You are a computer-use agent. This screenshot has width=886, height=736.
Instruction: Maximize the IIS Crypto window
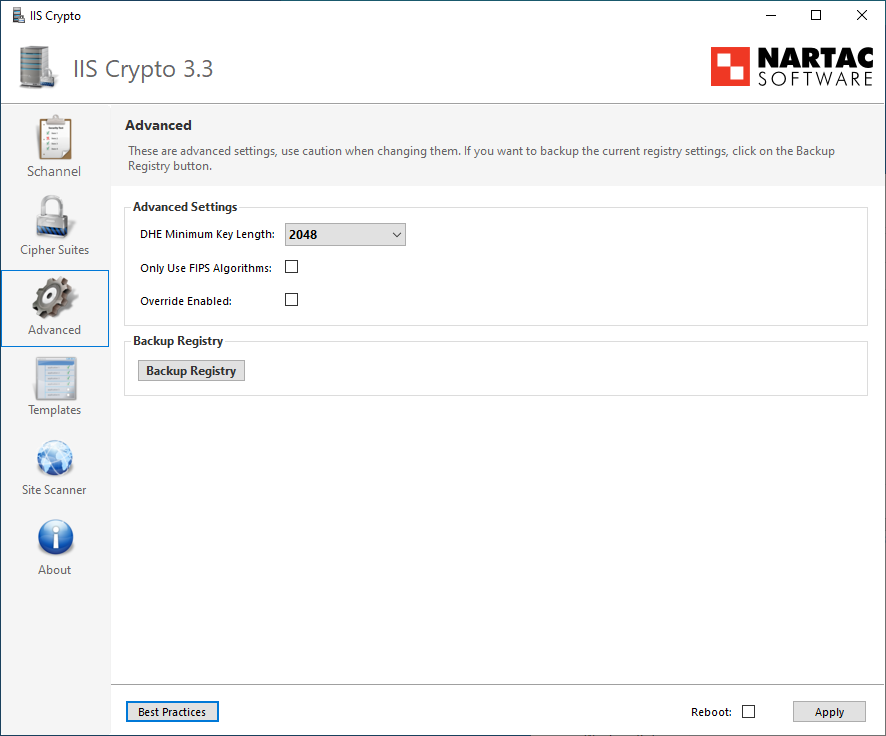pos(816,15)
